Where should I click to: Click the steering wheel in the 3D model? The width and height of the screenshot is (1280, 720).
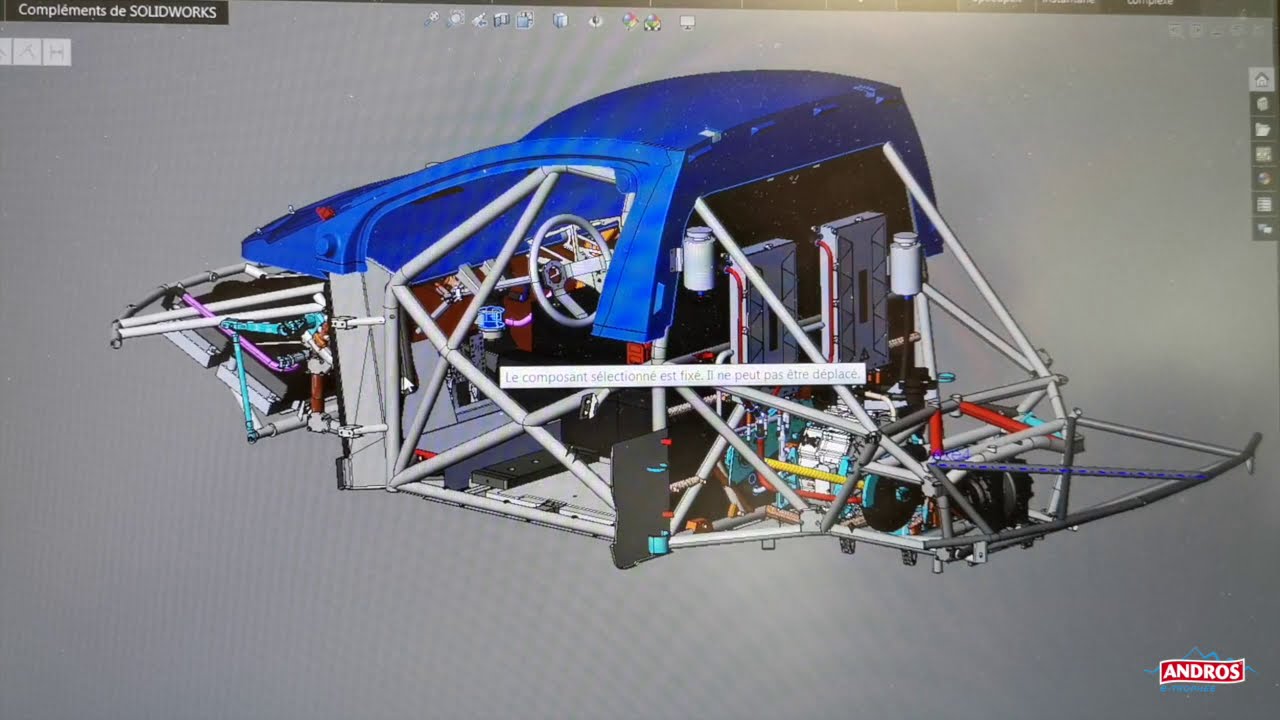tap(569, 270)
